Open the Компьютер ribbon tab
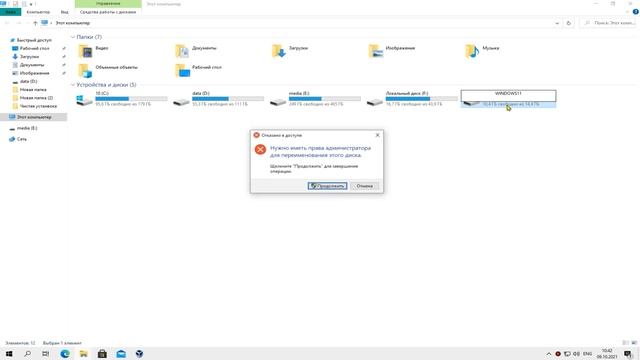The image size is (640, 360). 38,12
